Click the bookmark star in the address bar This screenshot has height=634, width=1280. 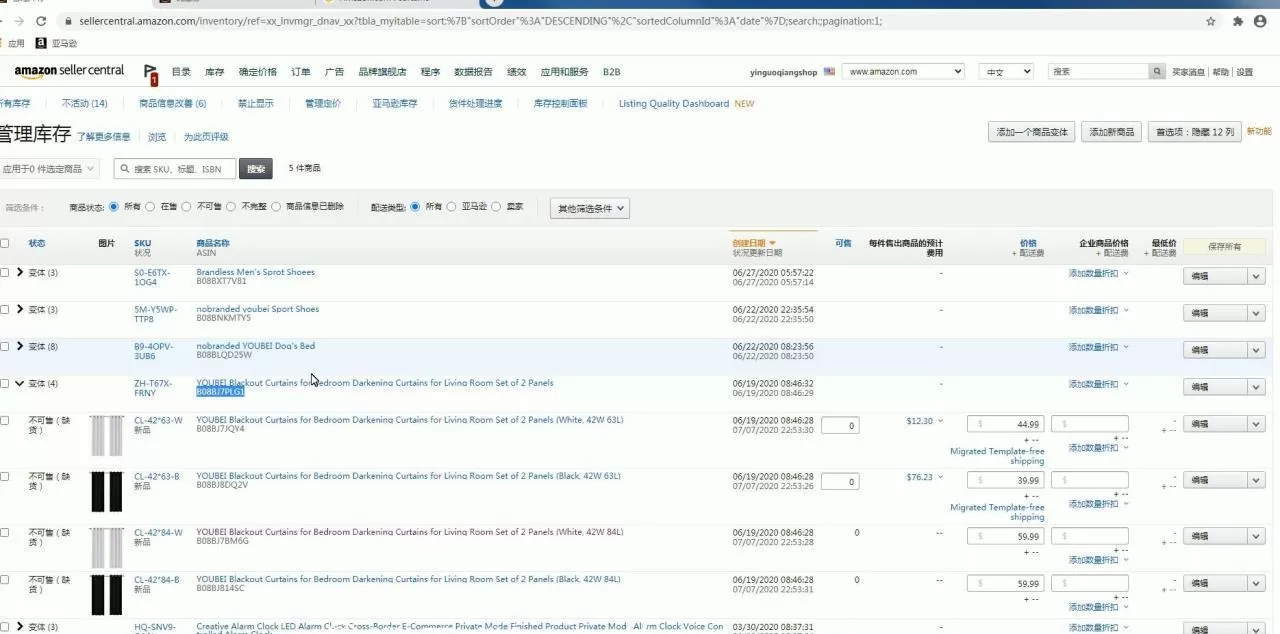[x=1209, y=20]
